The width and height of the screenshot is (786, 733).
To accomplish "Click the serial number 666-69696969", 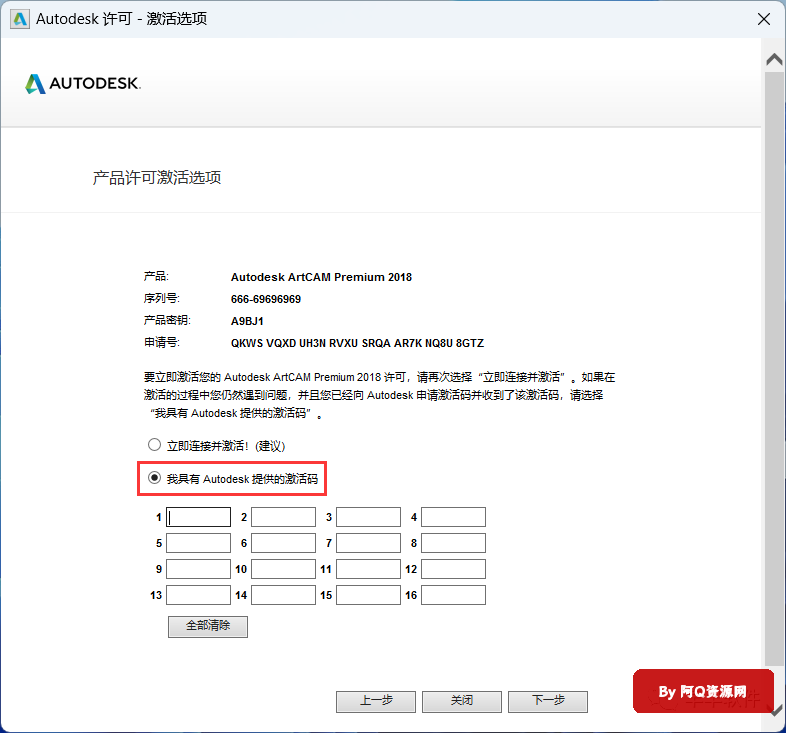I will [266, 299].
